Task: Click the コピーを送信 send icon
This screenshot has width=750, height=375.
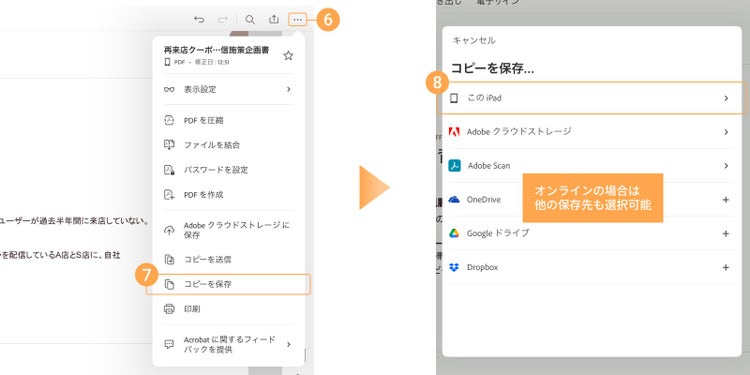Action: (x=169, y=259)
